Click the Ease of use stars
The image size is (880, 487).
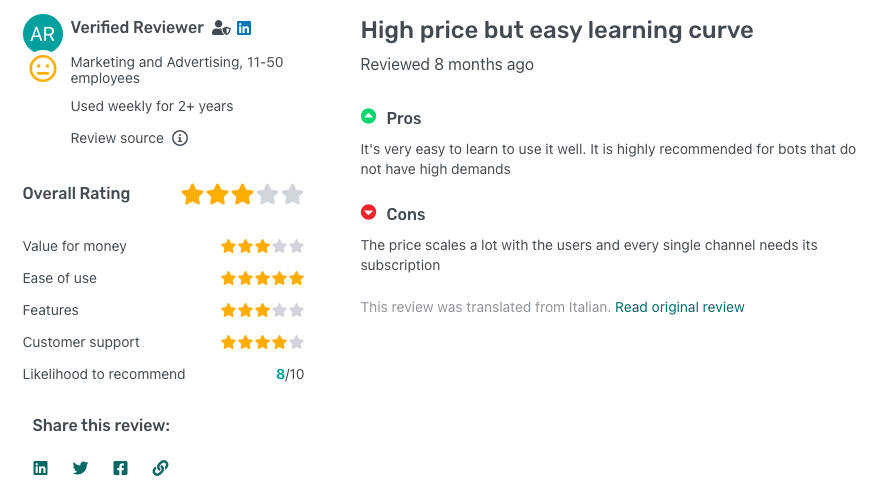(x=262, y=278)
